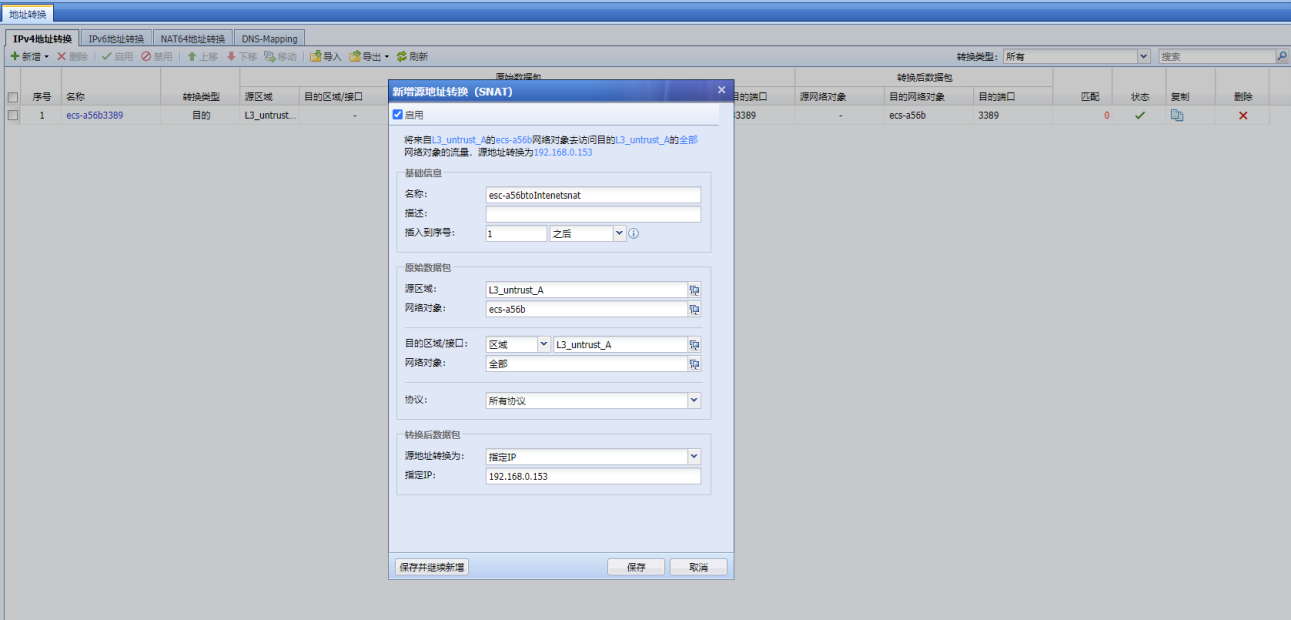Expand the 转换类型 filter dropdown

tap(1143, 57)
